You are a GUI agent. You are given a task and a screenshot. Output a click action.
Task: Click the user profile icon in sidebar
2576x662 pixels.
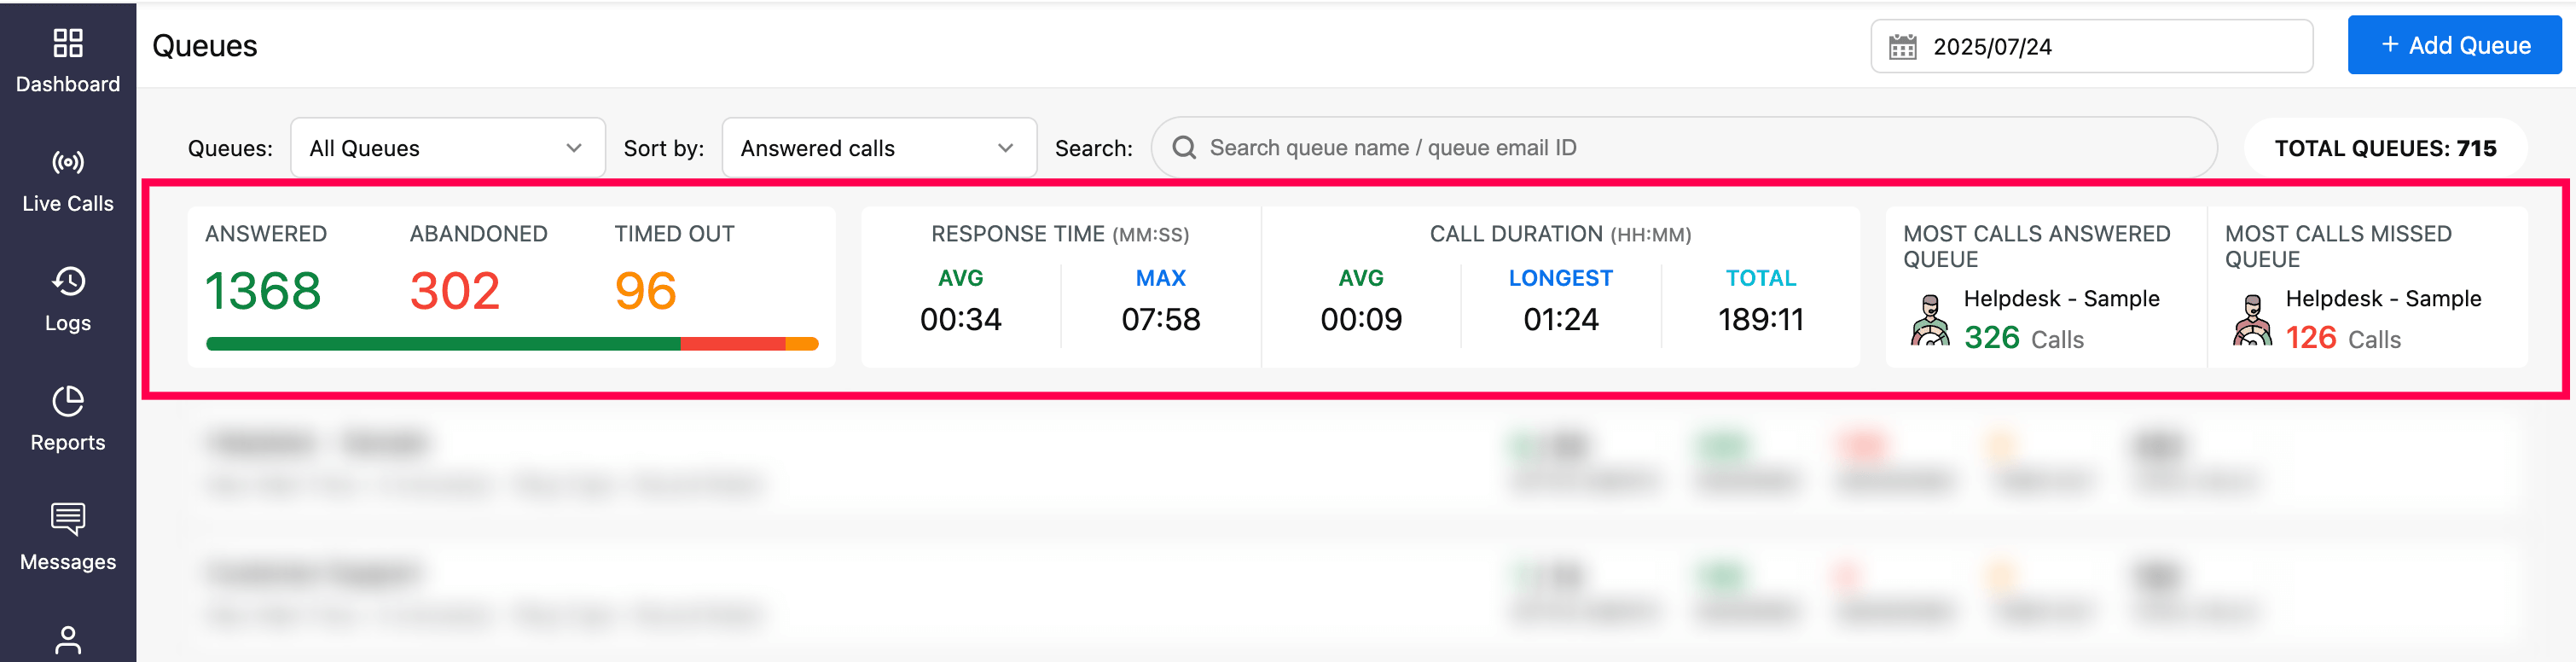coord(68,640)
